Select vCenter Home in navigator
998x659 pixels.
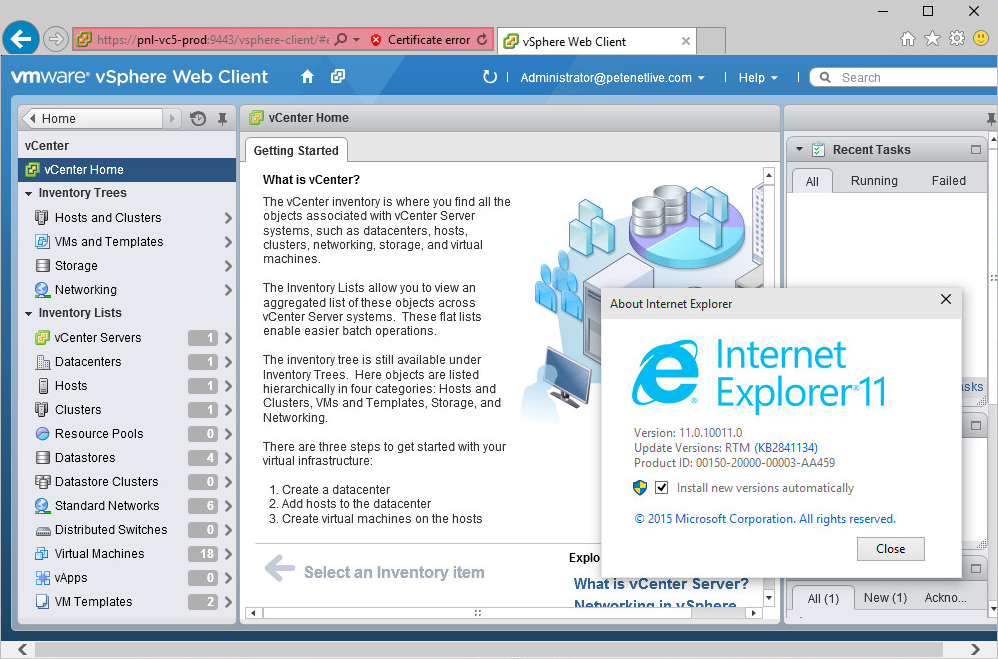tap(127, 169)
